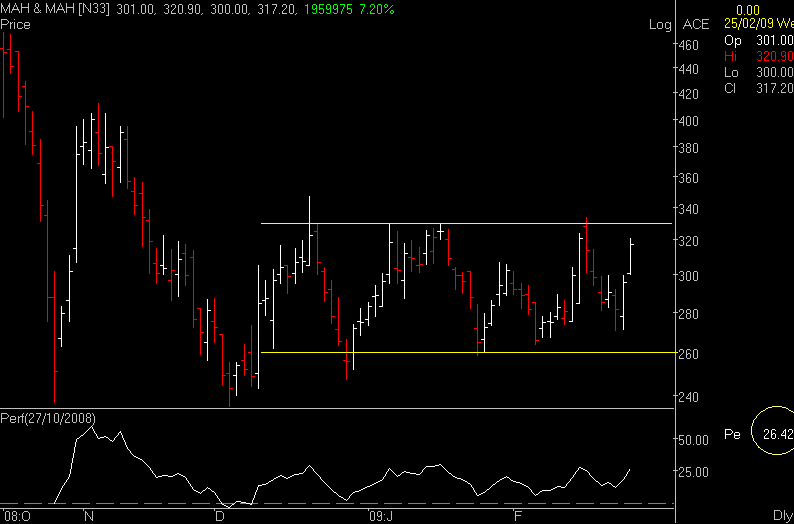
Task: Click the 240 price axis label
Action: coord(689,397)
